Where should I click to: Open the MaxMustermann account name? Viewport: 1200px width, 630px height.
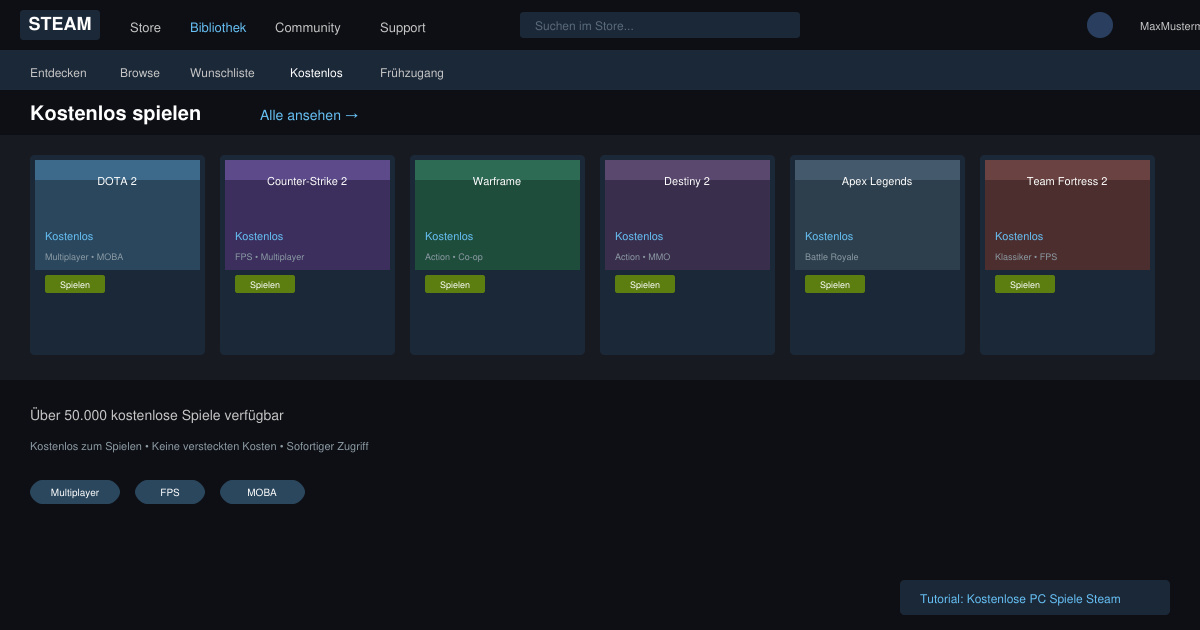pos(1170,27)
